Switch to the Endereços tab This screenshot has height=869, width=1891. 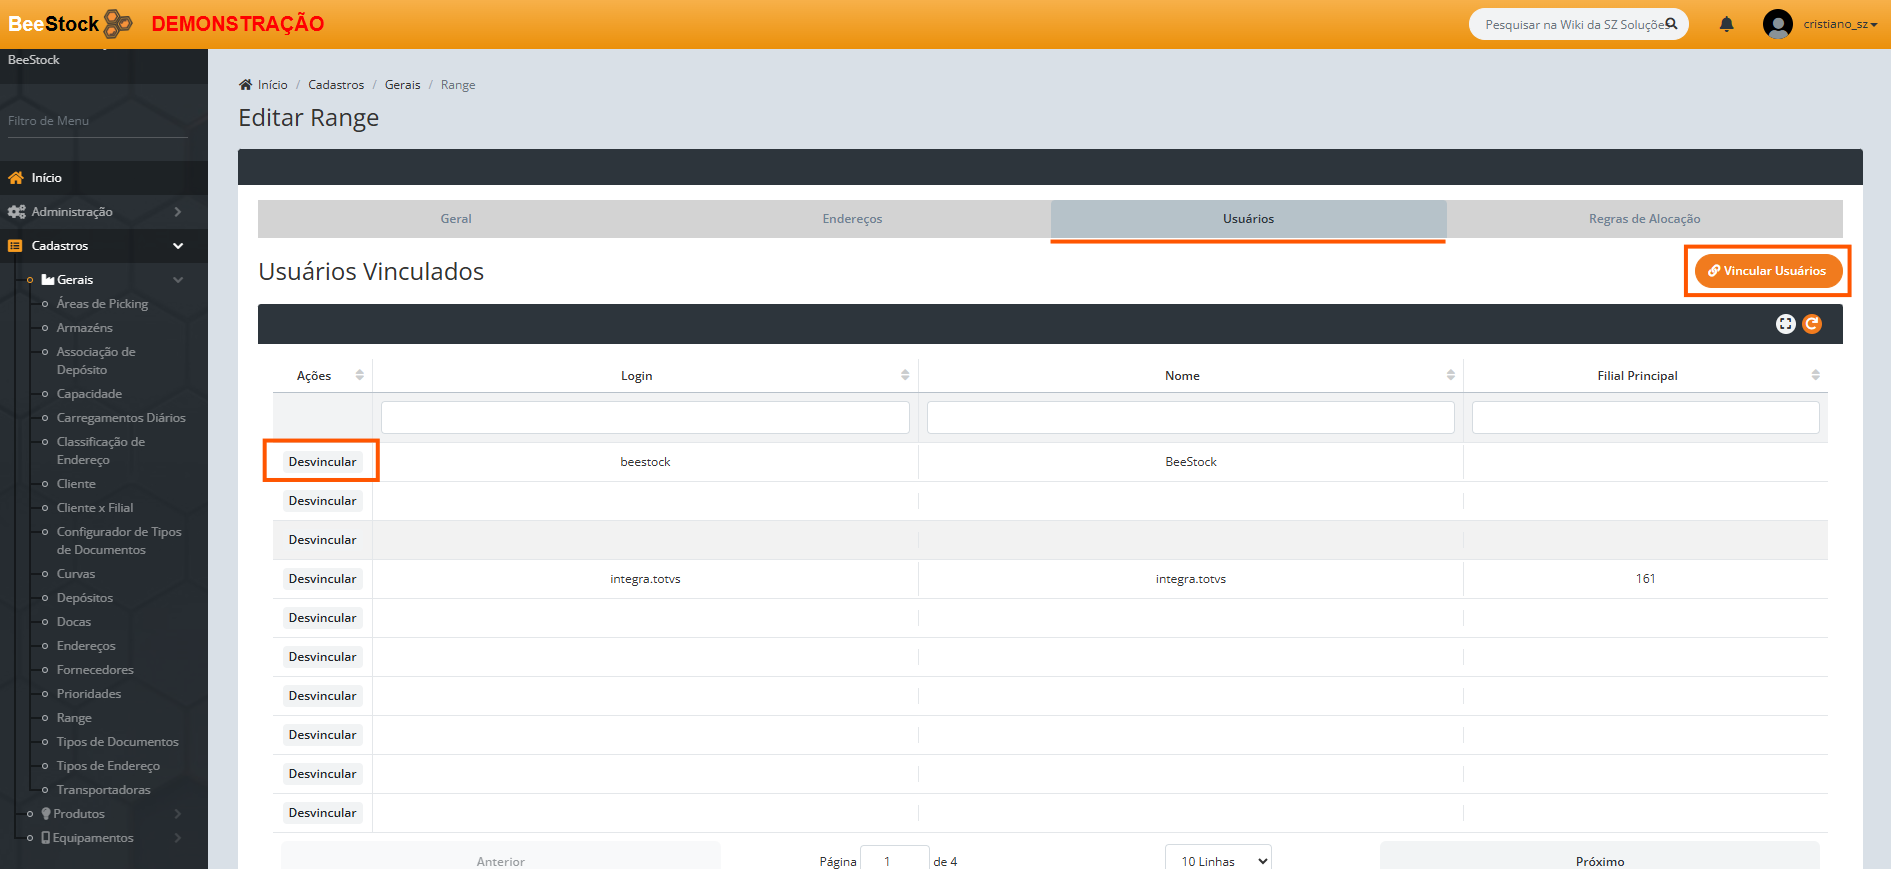(x=852, y=219)
